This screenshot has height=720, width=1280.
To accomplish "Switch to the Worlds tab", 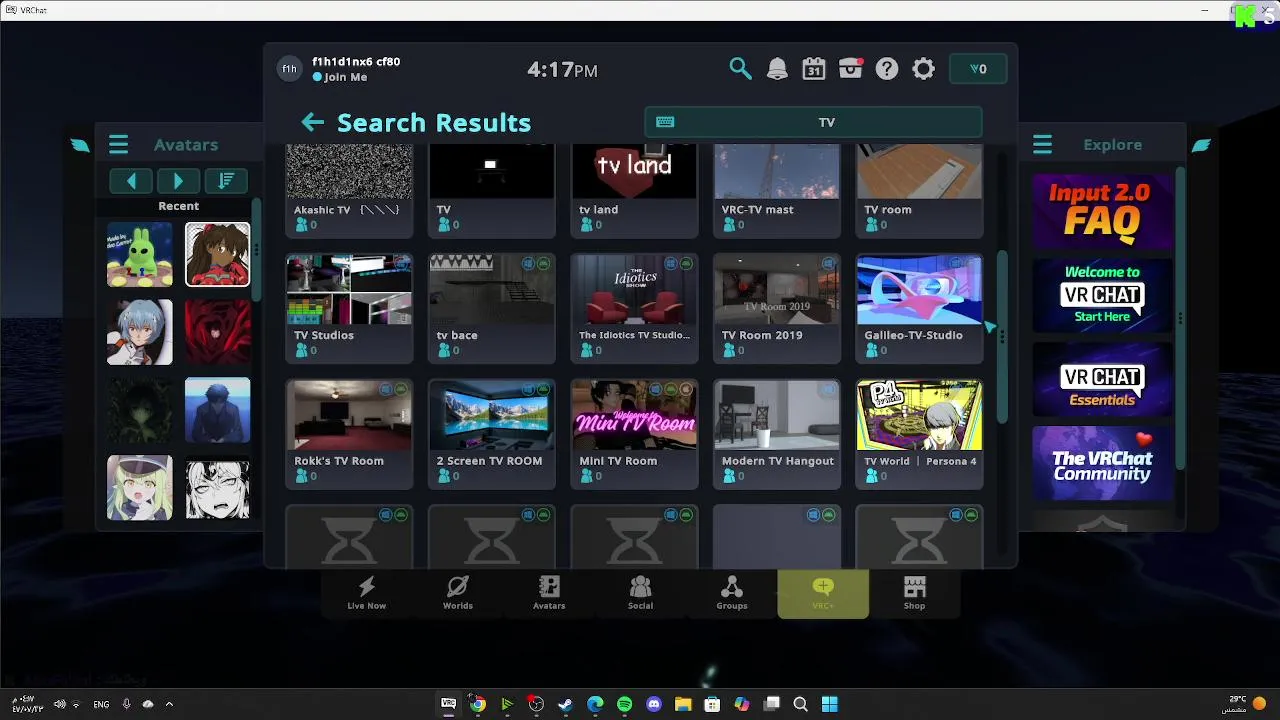I will [x=458, y=593].
